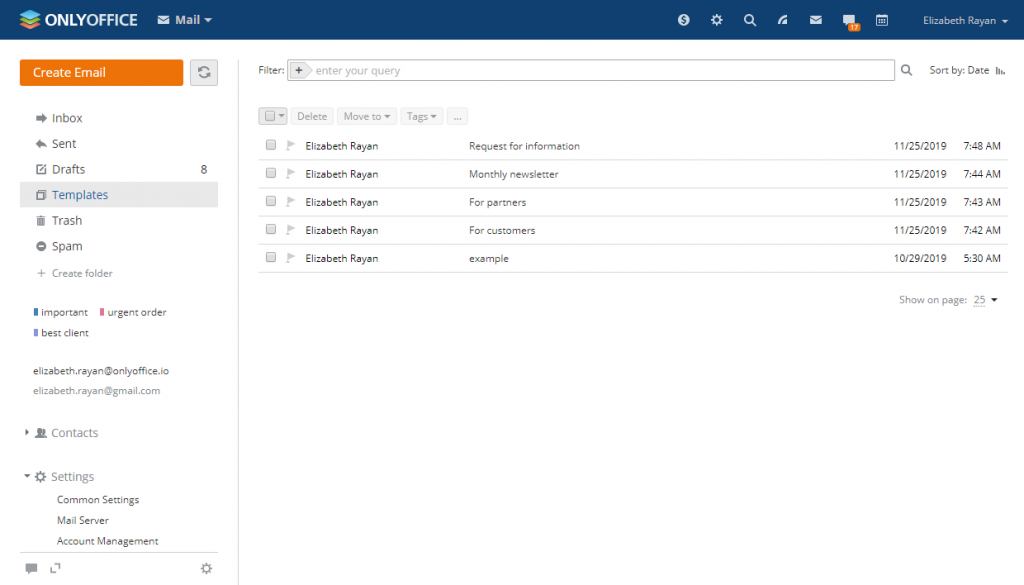Viewport: 1024px width, 585px height.
Task: Click the pop-out window icon at bottom left
Action: coord(56,568)
